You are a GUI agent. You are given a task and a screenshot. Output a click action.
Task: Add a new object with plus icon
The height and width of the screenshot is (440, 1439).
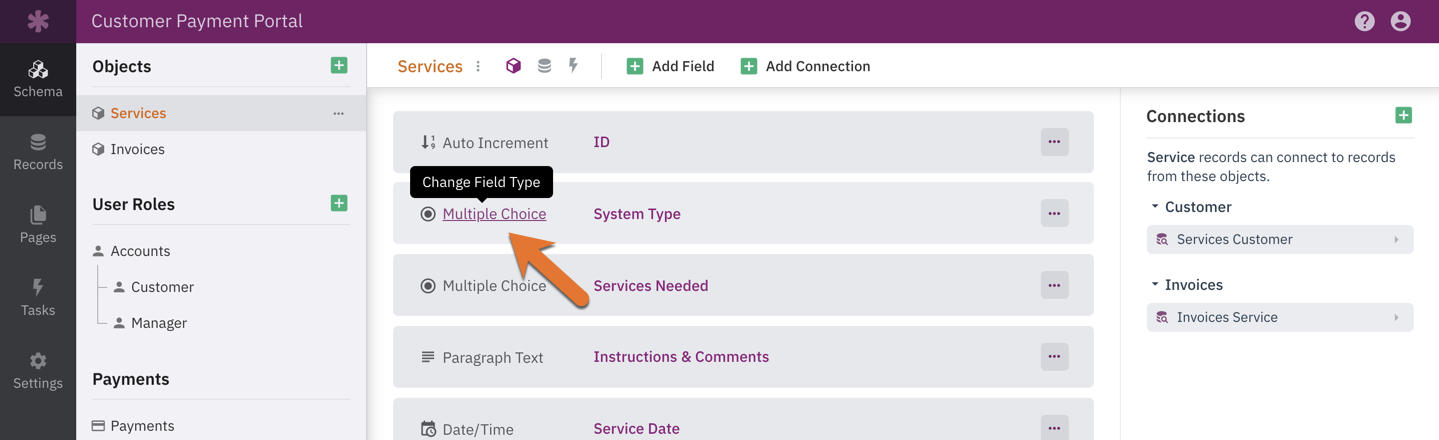(x=339, y=65)
